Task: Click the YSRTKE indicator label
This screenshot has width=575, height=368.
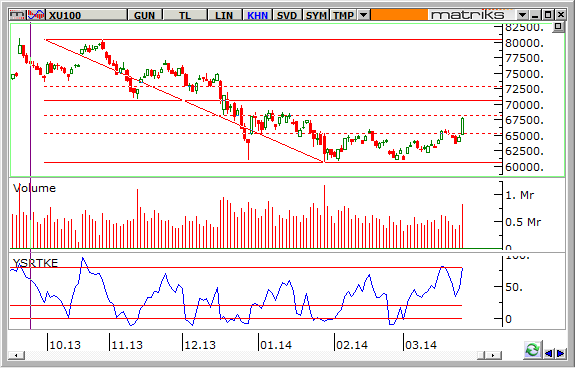Action: click(x=35, y=263)
